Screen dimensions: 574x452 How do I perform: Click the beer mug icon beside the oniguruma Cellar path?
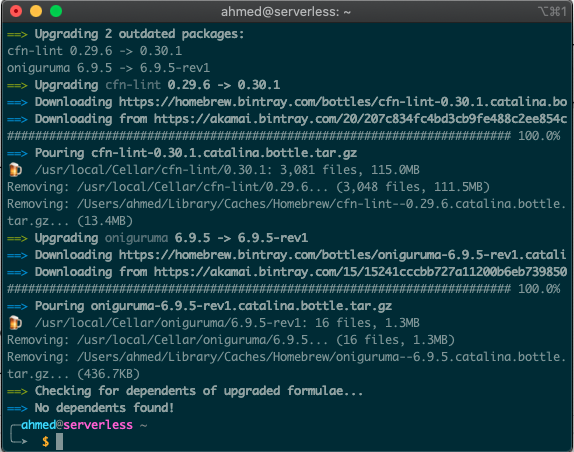point(15,323)
